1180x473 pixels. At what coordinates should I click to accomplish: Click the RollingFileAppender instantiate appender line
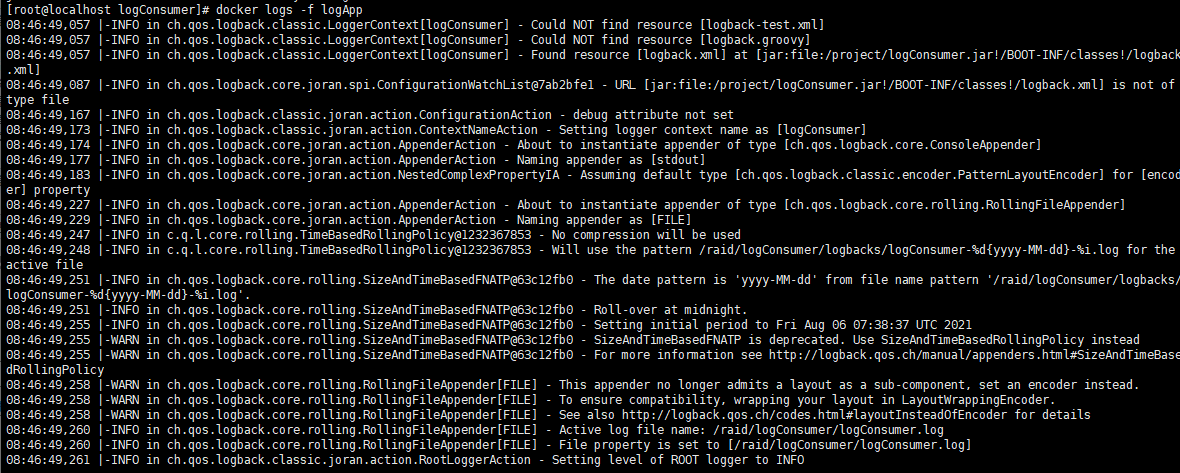coord(566,205)
